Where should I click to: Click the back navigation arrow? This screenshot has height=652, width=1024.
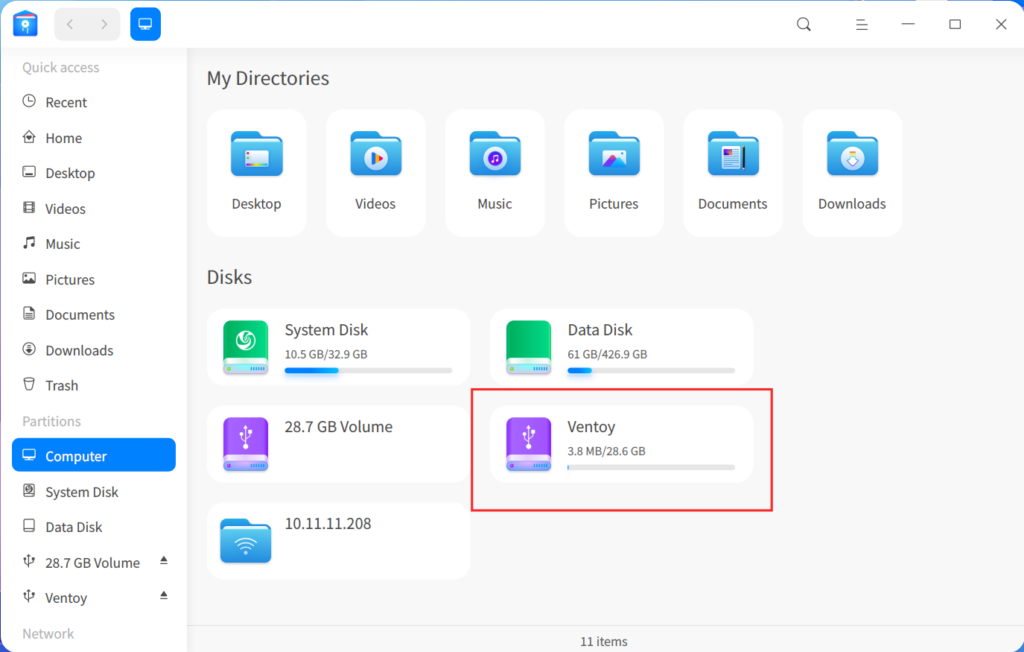point(69,23)
